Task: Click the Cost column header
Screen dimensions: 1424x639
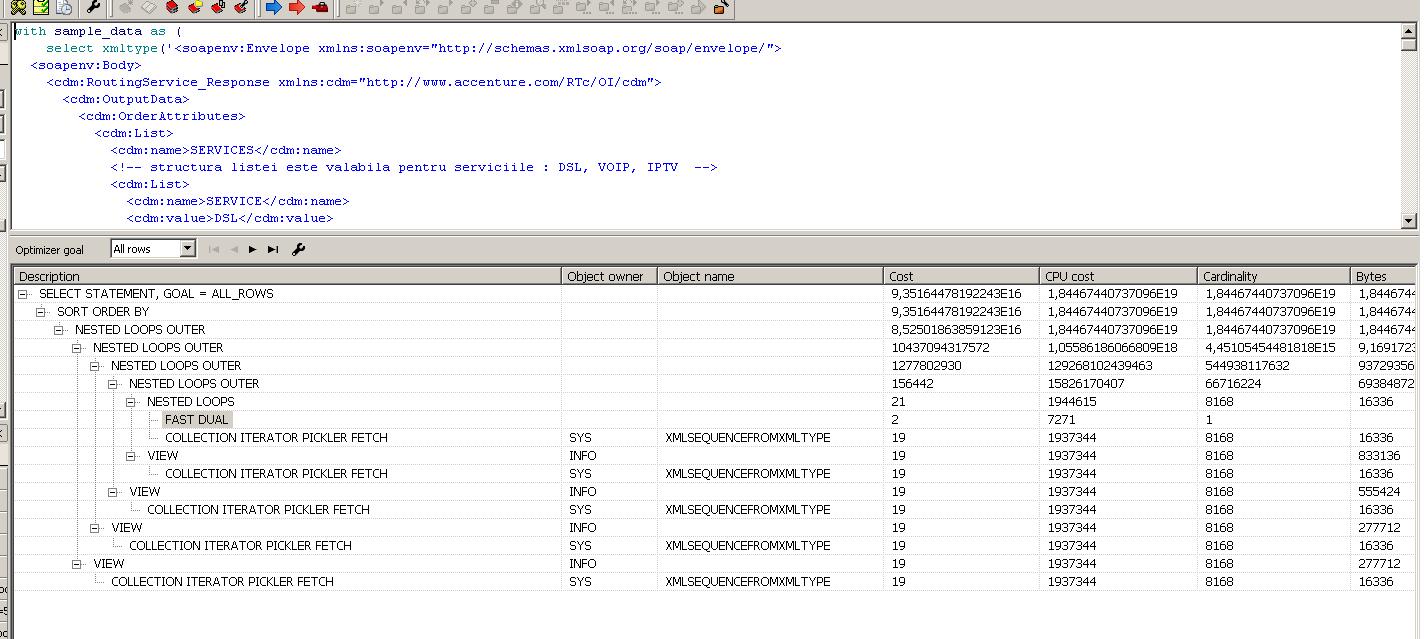Action: tap(962, 276)
